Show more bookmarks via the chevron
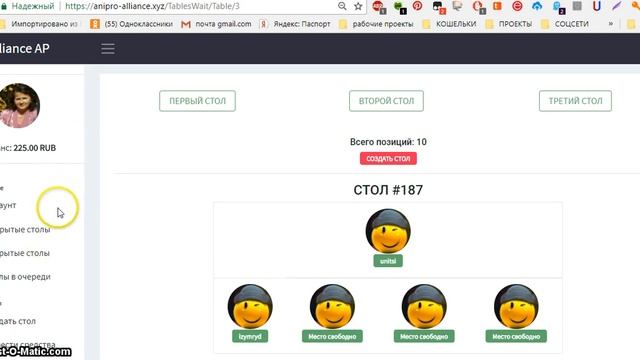640x360 pixels. click(x=611, y=24)
